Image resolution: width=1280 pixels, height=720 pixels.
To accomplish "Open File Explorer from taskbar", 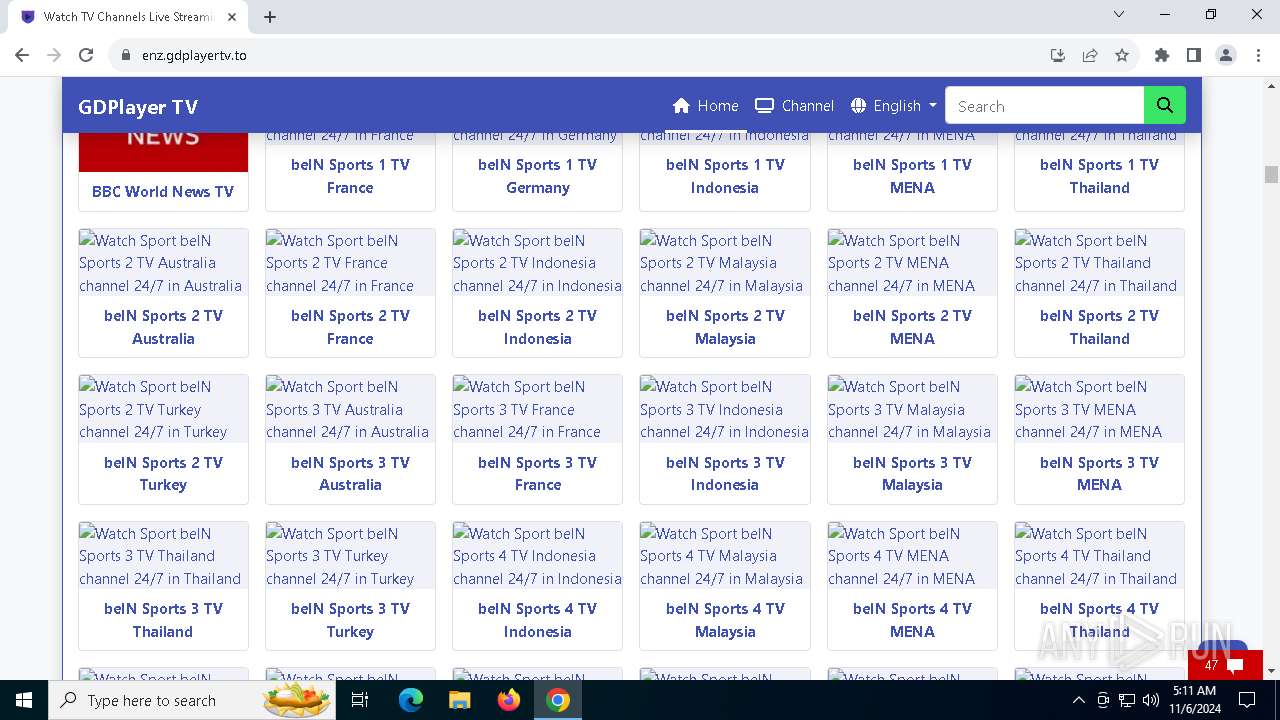I will [x=459, y=700].
